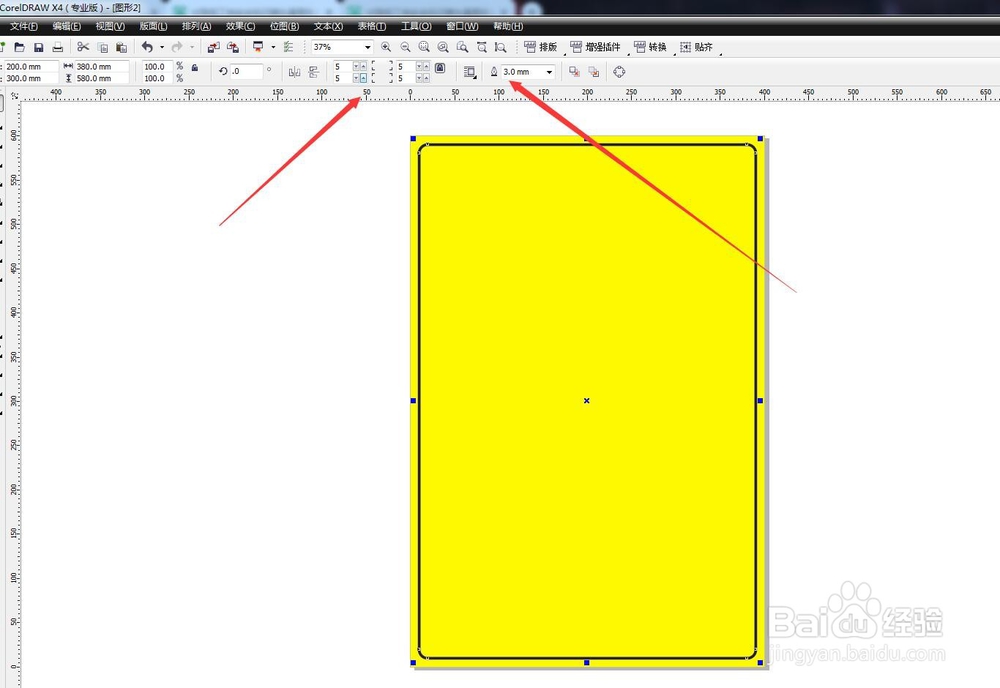Click the rotation angle field
The width and height of the screenshot is (1000, 688).
tap(247, 71)
